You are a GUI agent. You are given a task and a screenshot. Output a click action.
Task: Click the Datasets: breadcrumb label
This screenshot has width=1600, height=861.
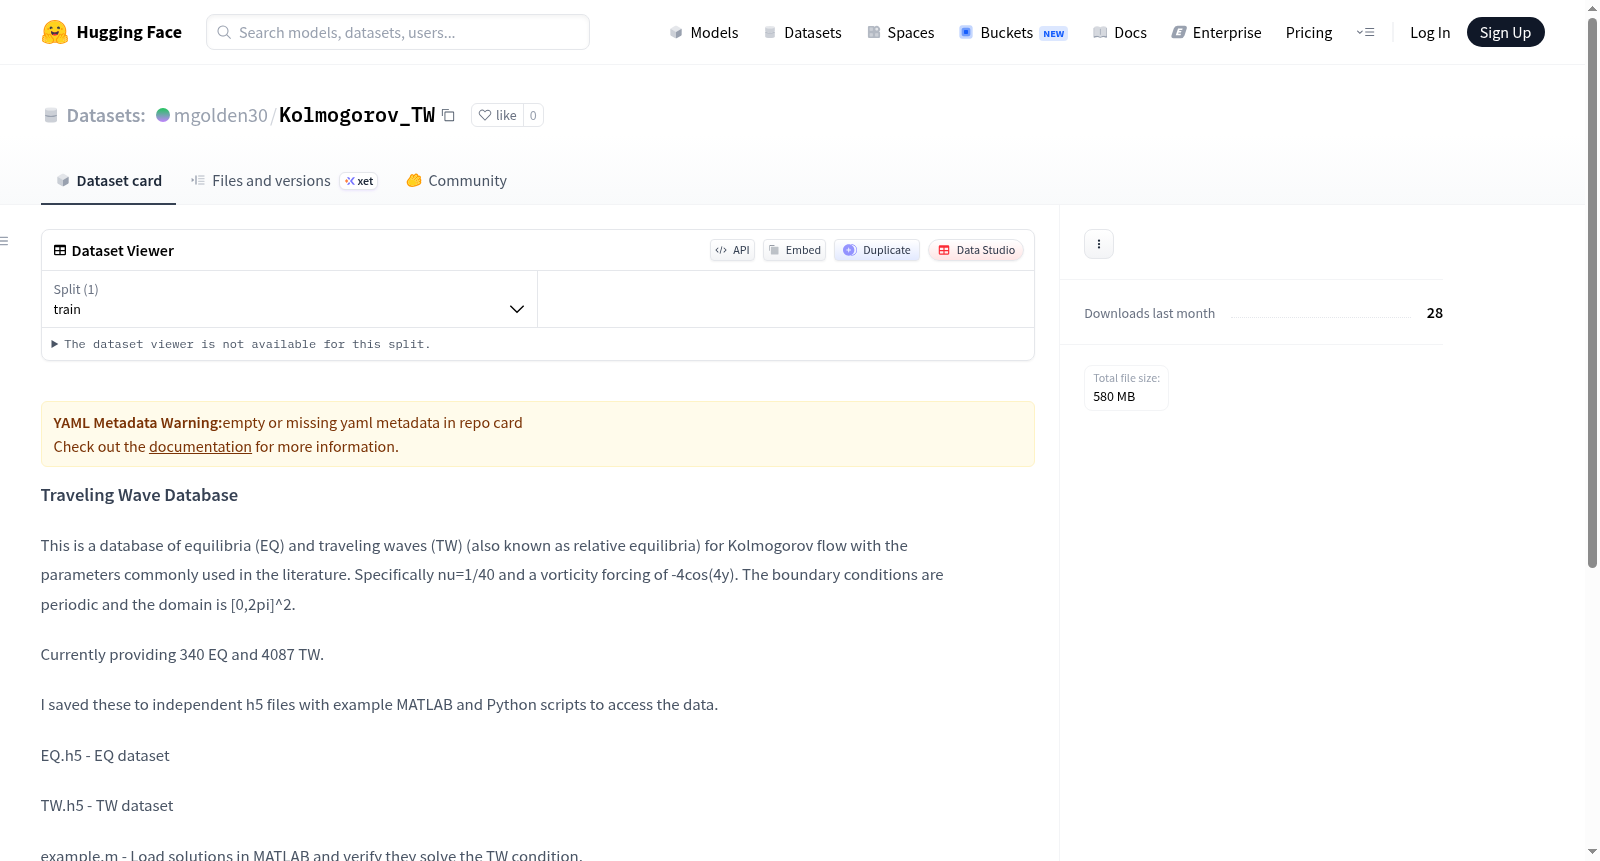[x=106, y=116]
